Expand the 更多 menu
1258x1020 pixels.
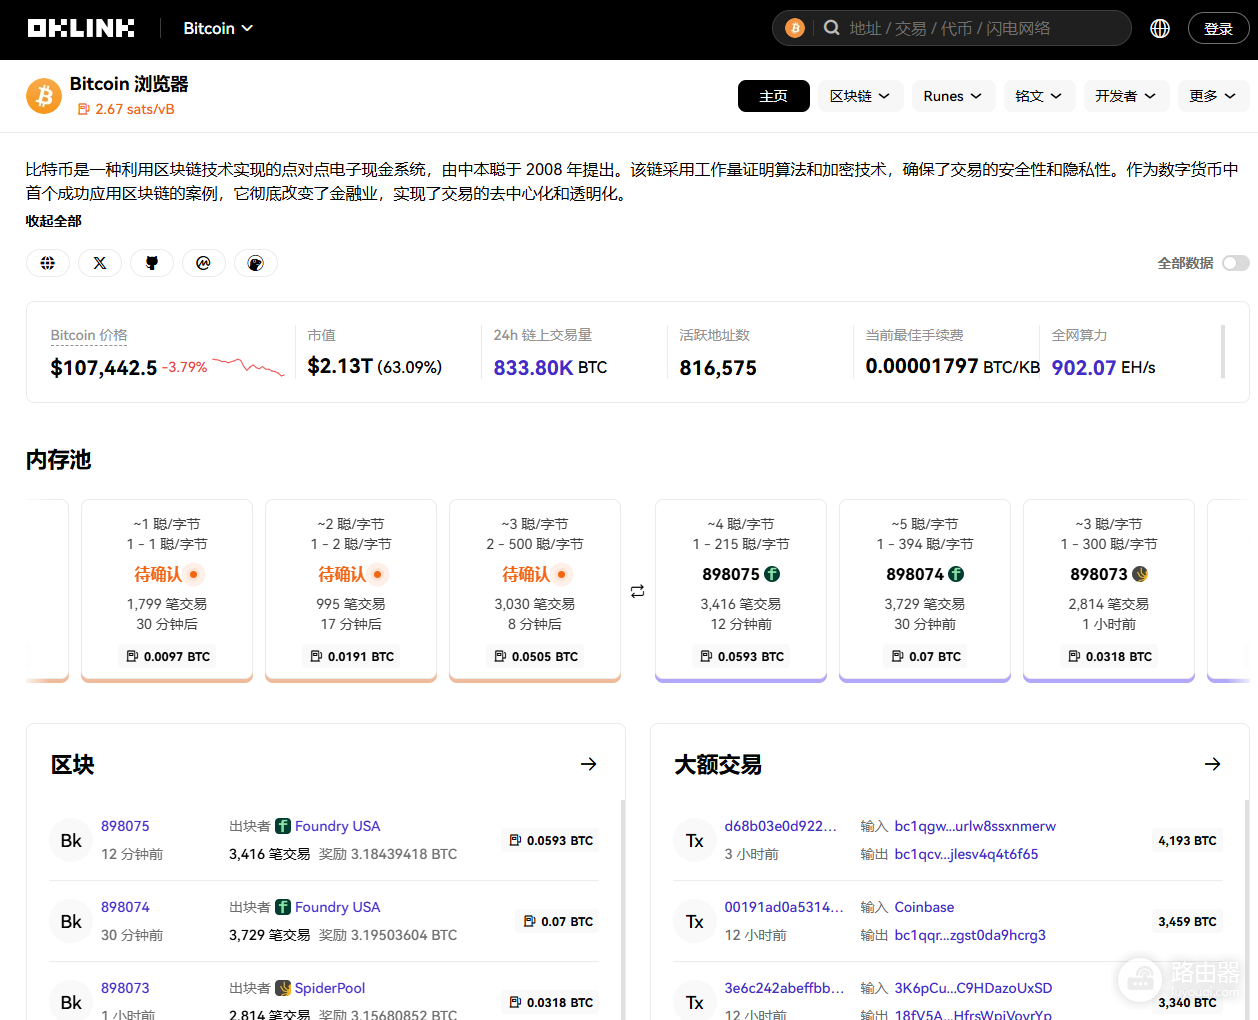tap(1213, 96)
